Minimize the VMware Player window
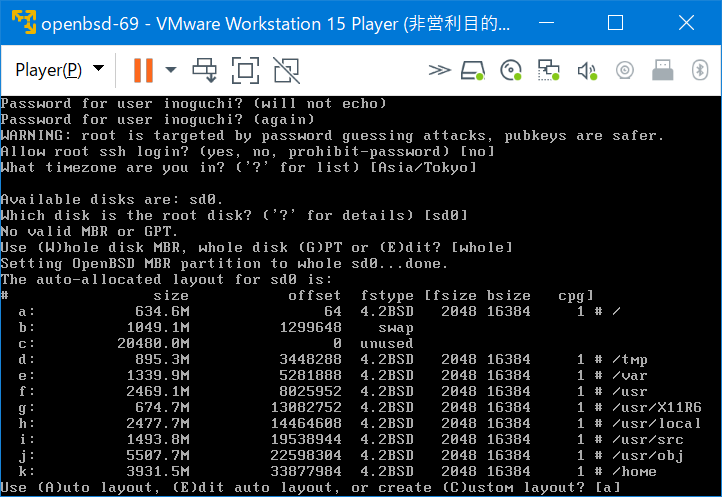The image size is (722, 497). (x=547, y=23)
